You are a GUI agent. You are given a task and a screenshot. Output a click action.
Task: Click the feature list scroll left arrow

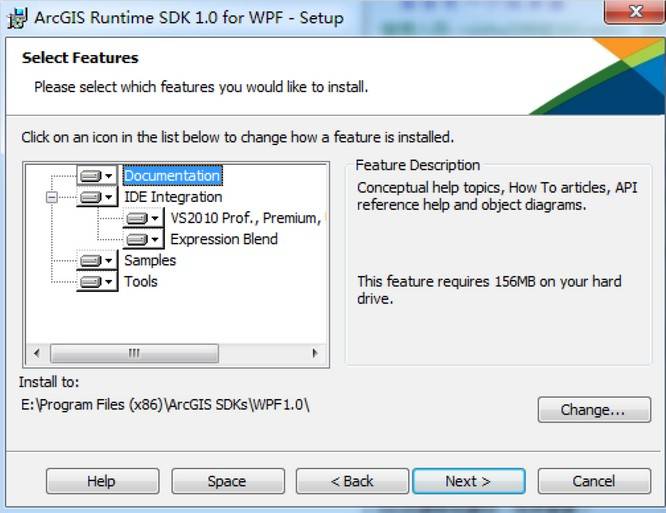point(37,353)
